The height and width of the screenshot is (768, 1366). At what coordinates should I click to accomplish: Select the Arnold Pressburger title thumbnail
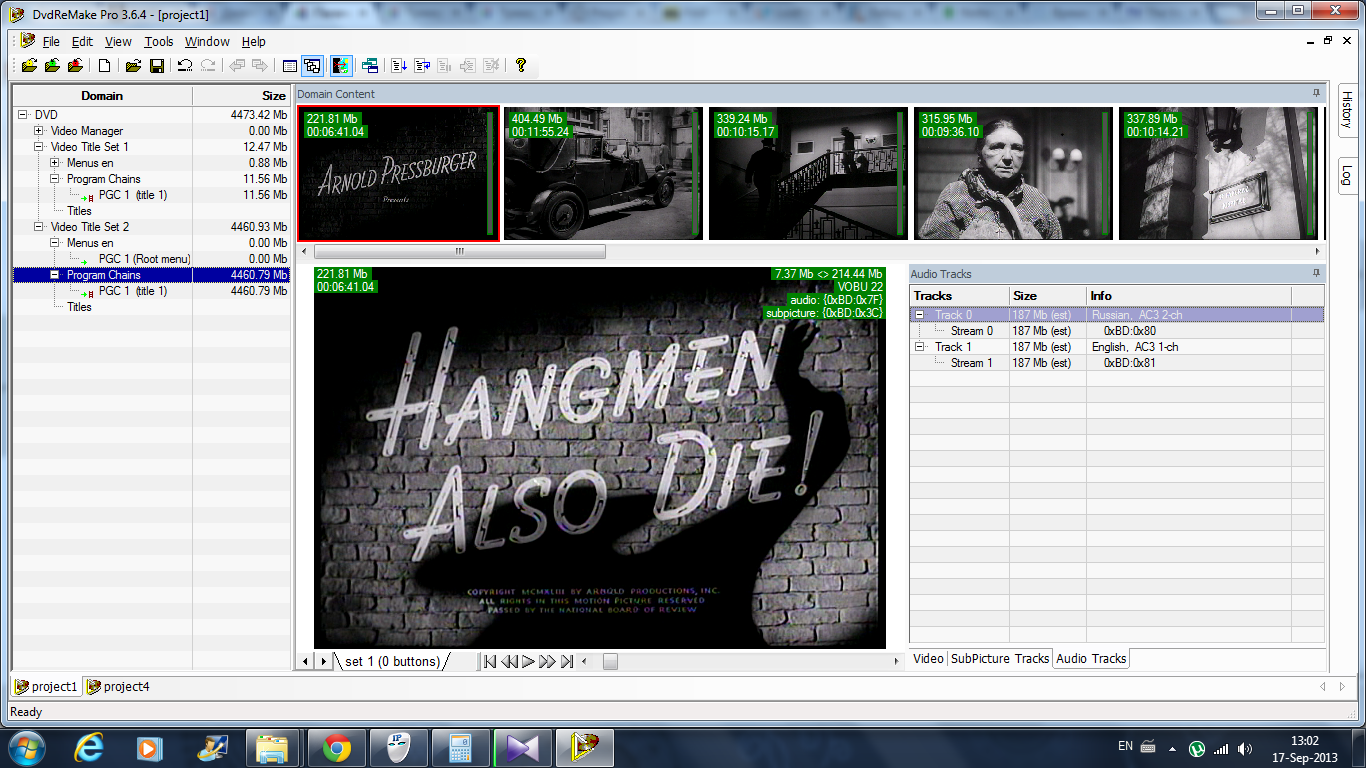(398, 174)
